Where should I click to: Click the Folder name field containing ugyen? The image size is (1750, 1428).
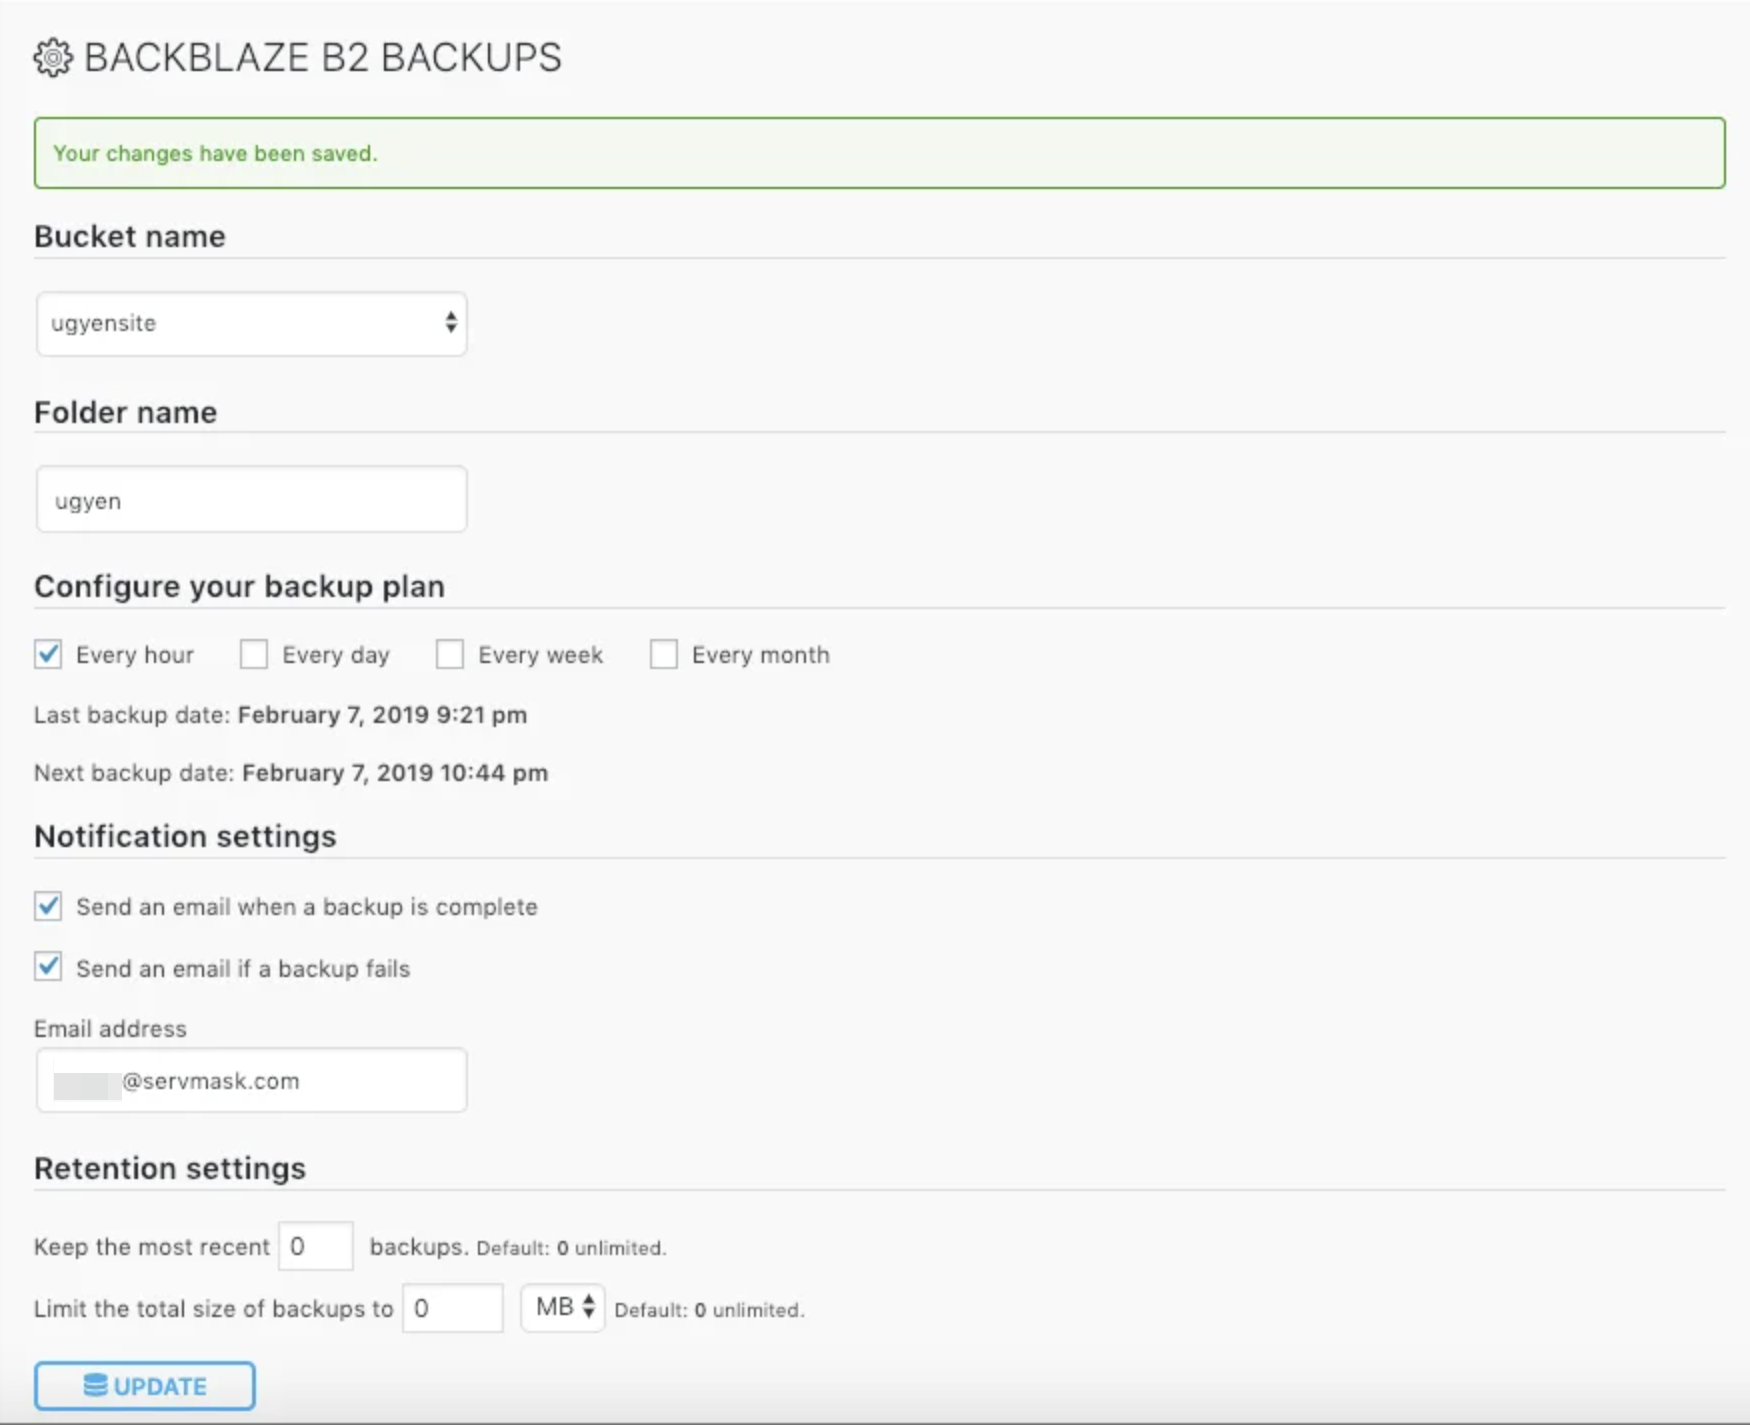click(x=251, y=500)
